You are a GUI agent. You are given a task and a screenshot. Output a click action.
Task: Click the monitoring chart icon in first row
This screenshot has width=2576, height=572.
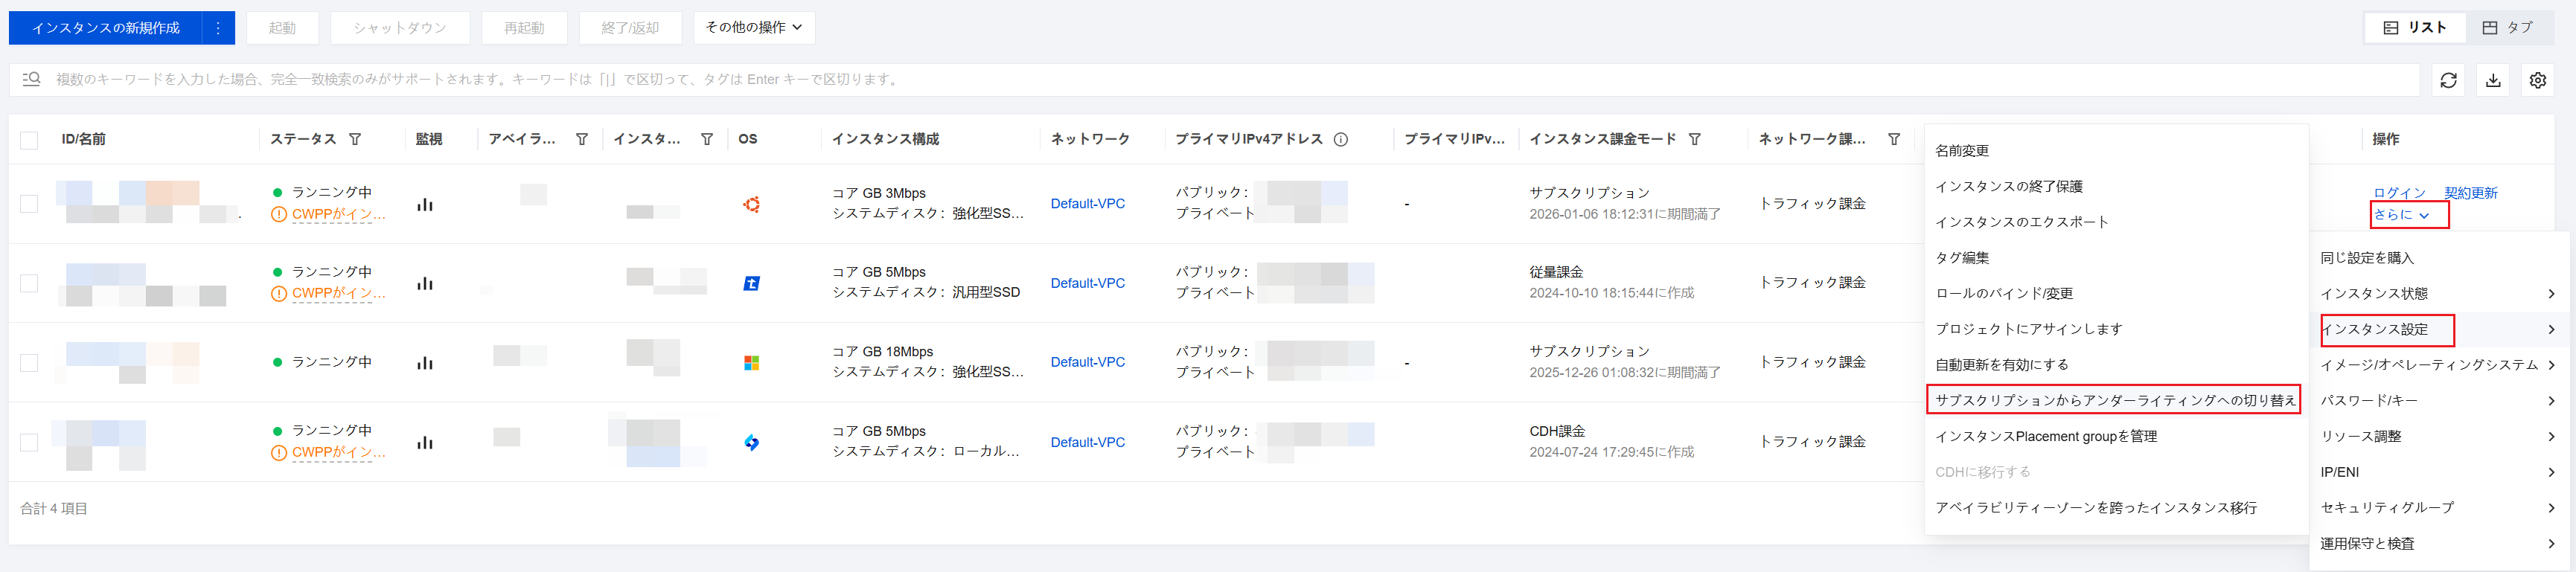425,204
